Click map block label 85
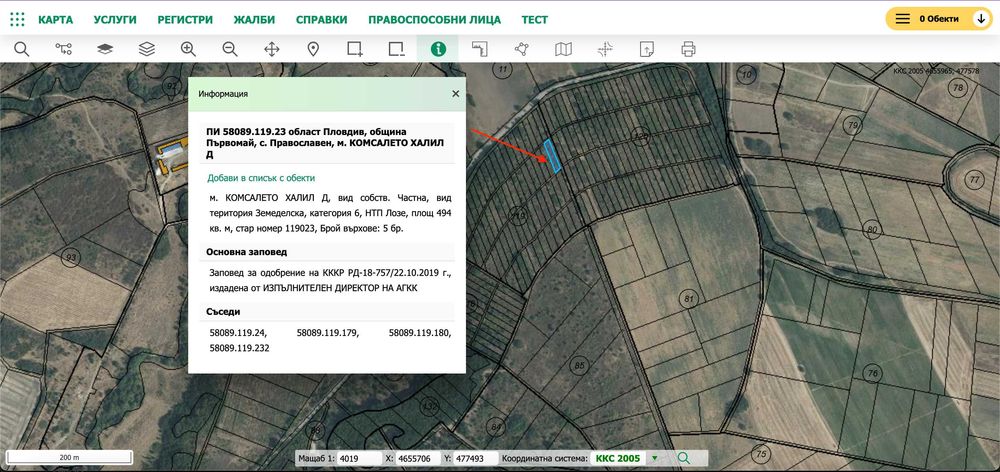The height and width of the screenshot is (472, 1000). click(x=579, y=365)
